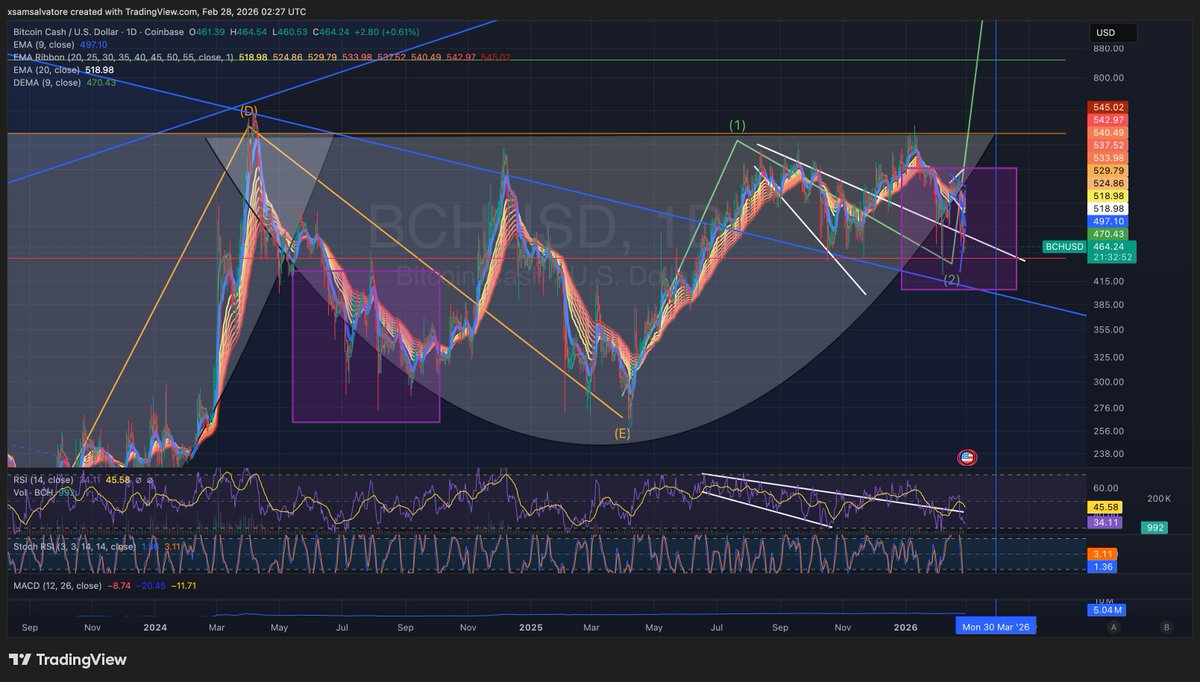Screen dimensions: 1200x682
Task: Click the (E) wave label
Action: (x=622, y=433)
